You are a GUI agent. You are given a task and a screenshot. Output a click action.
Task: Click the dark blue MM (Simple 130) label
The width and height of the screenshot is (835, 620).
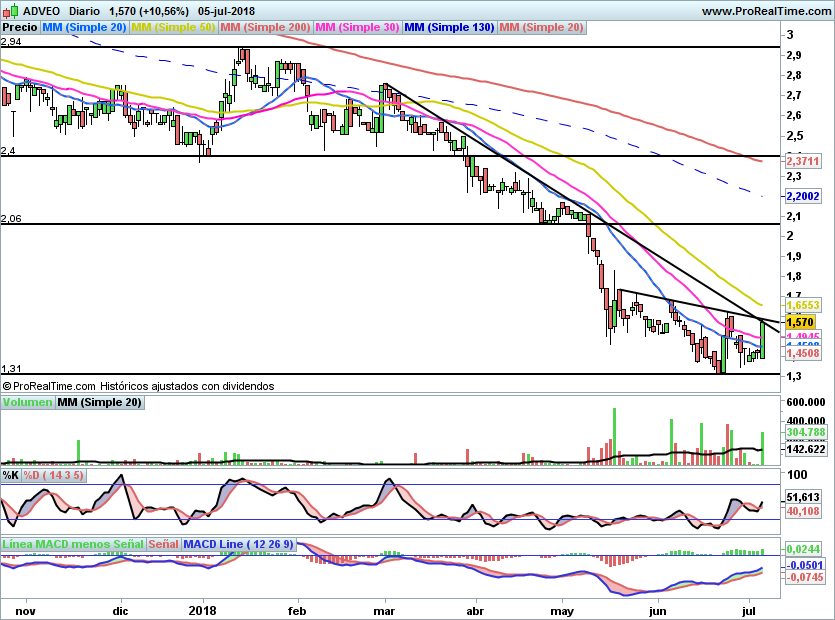point(449,27)
